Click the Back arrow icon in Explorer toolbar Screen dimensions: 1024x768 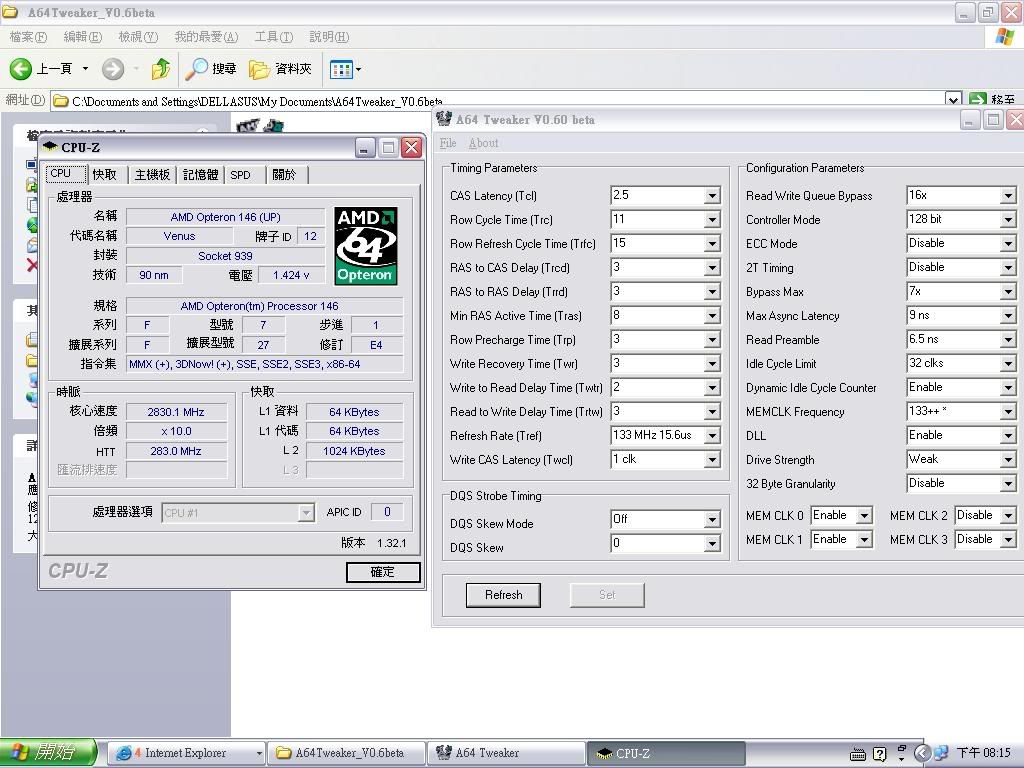click(x=20, y=69)
